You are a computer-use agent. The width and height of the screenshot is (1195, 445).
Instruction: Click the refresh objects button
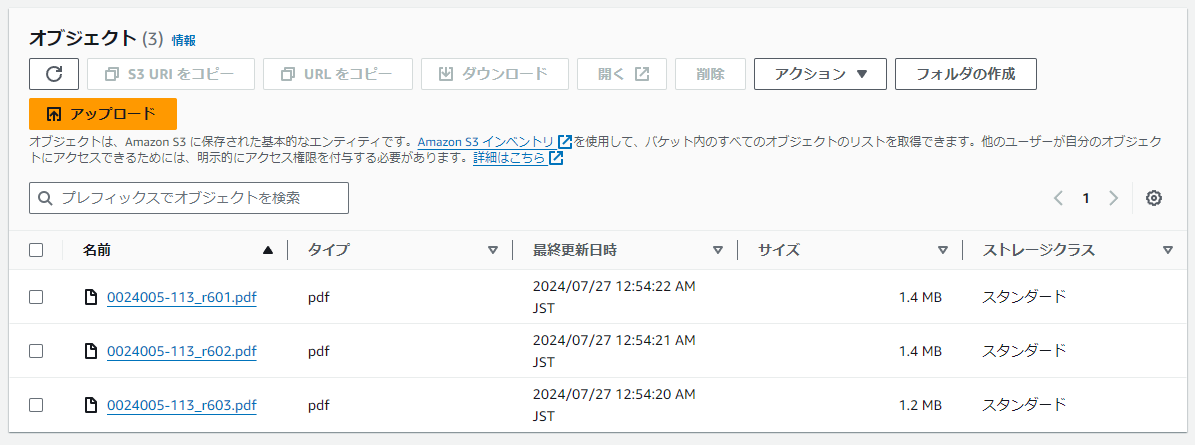click(x=54, y=74)
